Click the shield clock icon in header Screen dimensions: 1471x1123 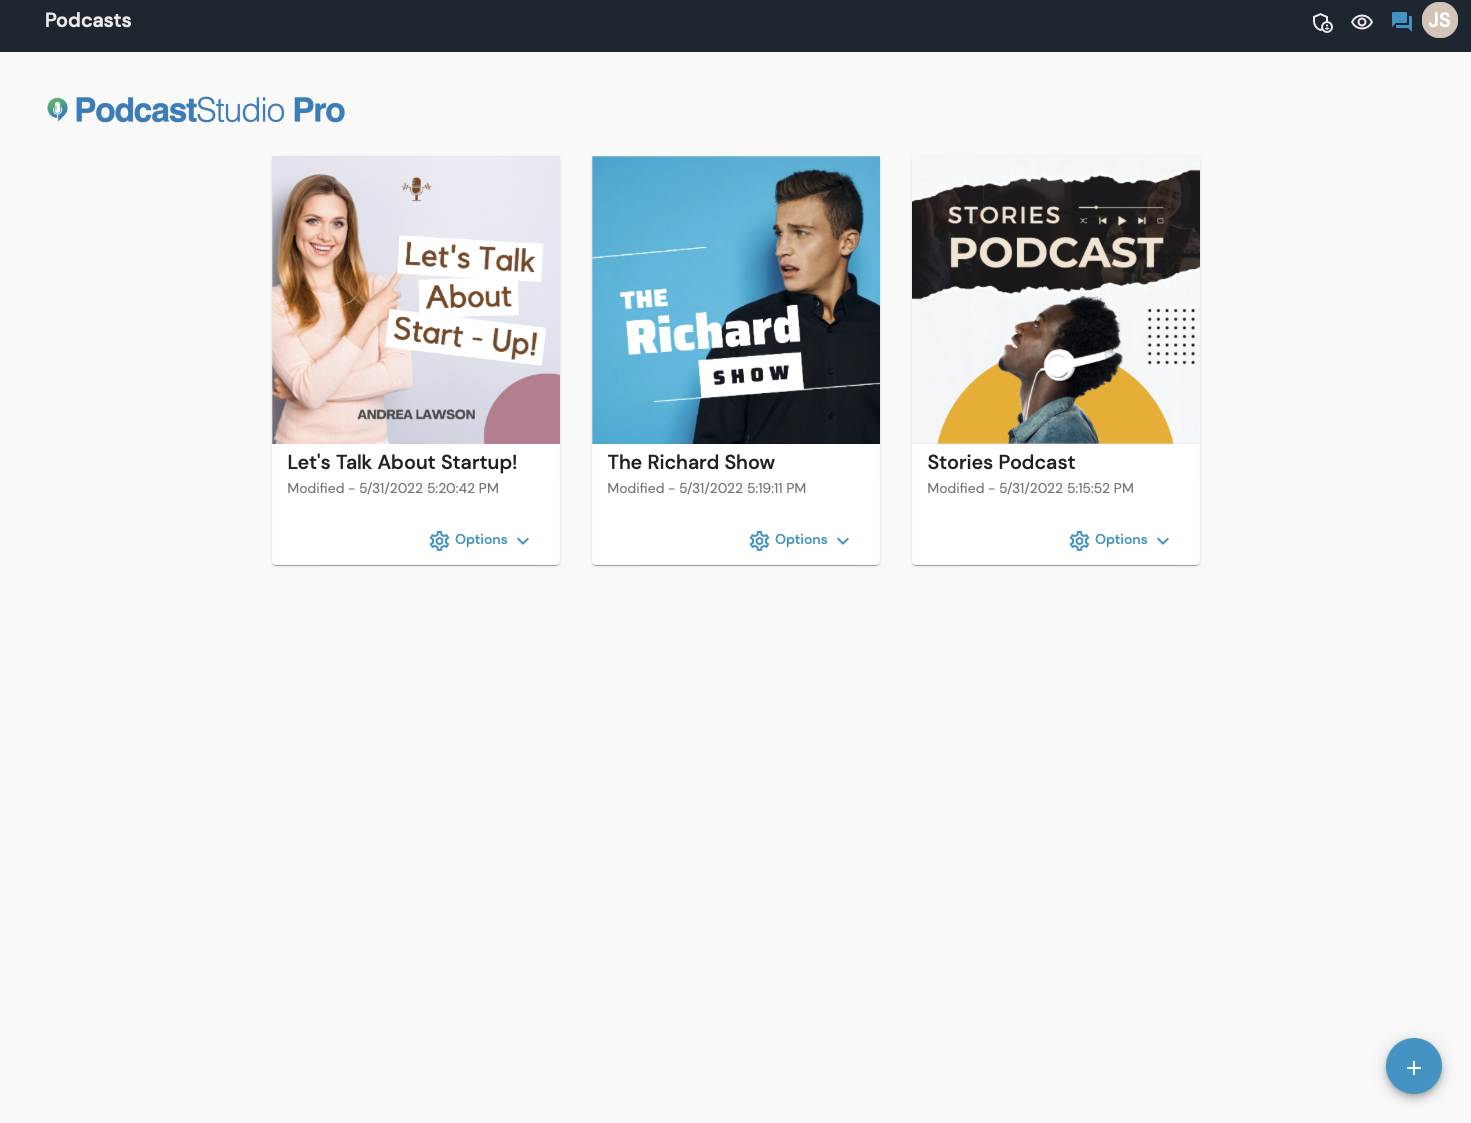(x=1322, y=22)
